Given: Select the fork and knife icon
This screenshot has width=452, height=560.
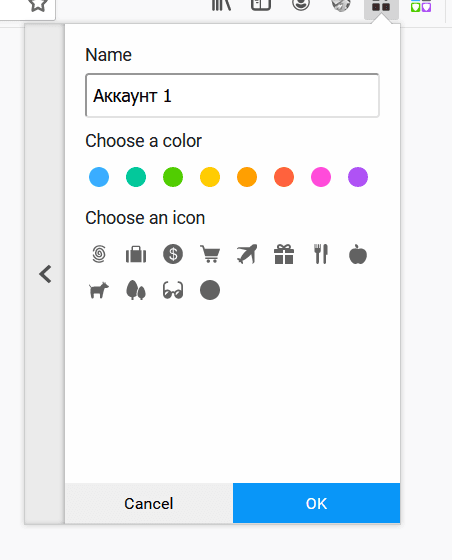Looking at the screenshot, I should click(x=321, y=254).
